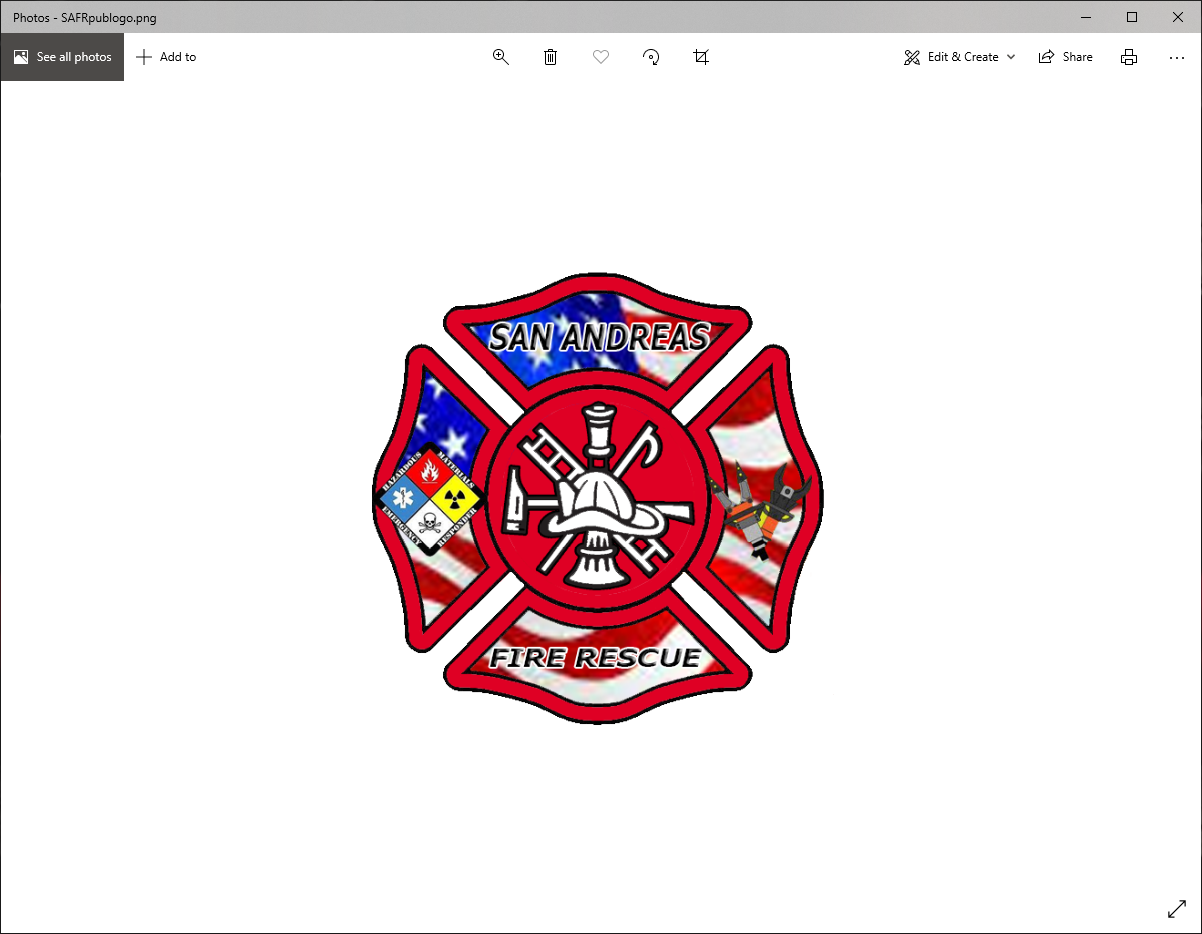Click the FIRE RESCUE text on the logo
This screenshot has height=934, width=1202.
pos(595,657)
